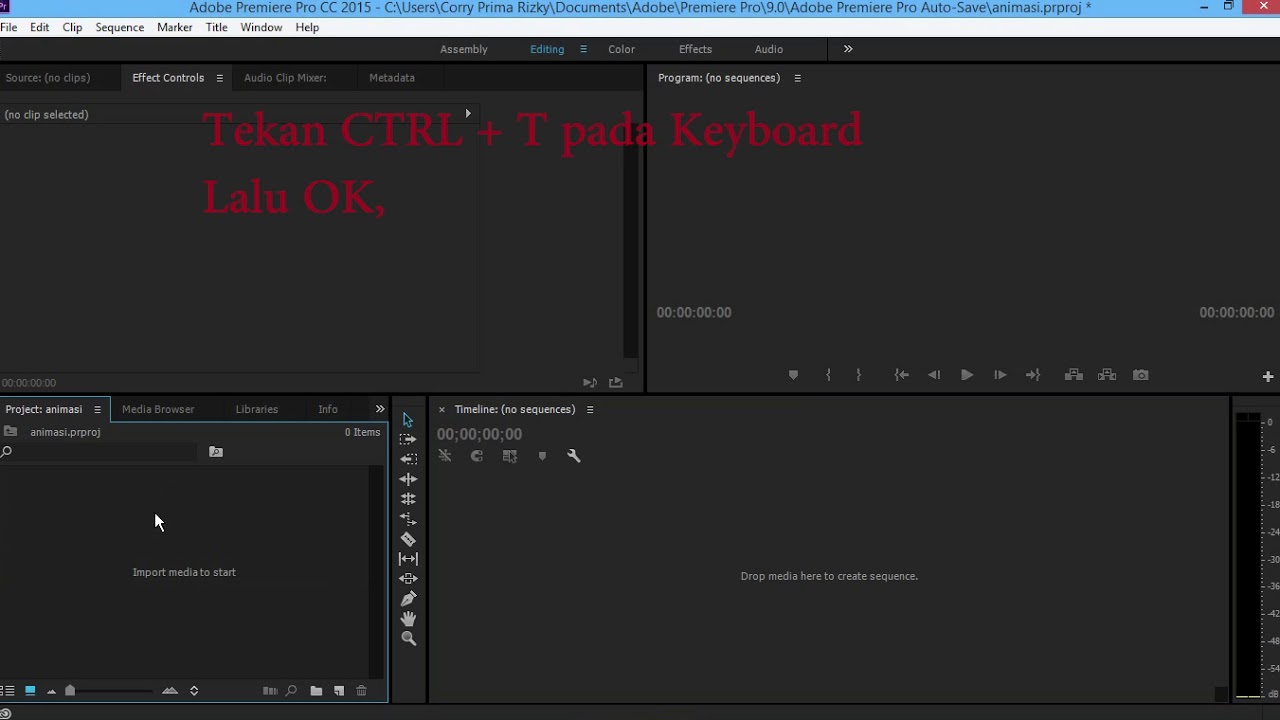This screenshot has height=720, width=1280.
Task: Add a marker in Program monitor
Action: click(793, 375)
